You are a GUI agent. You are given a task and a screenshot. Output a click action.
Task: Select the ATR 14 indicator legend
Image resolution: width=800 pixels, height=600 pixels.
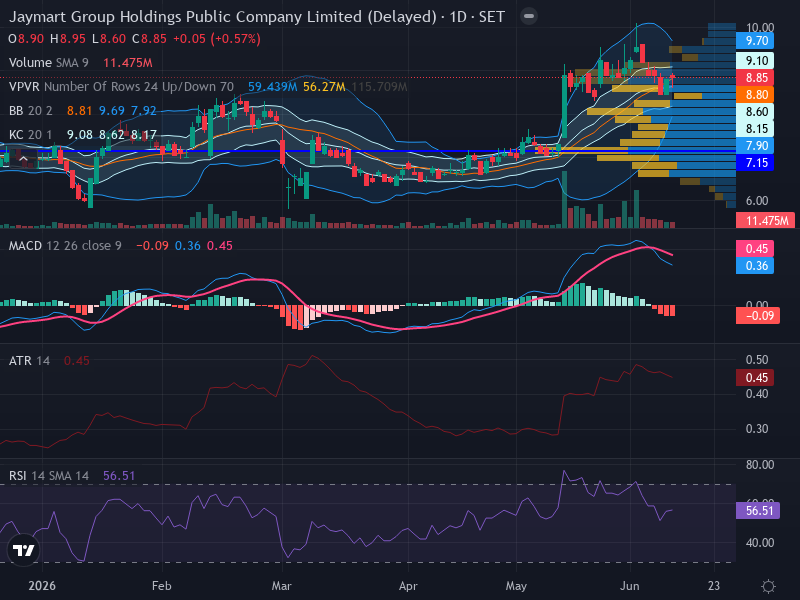(29, 361)
